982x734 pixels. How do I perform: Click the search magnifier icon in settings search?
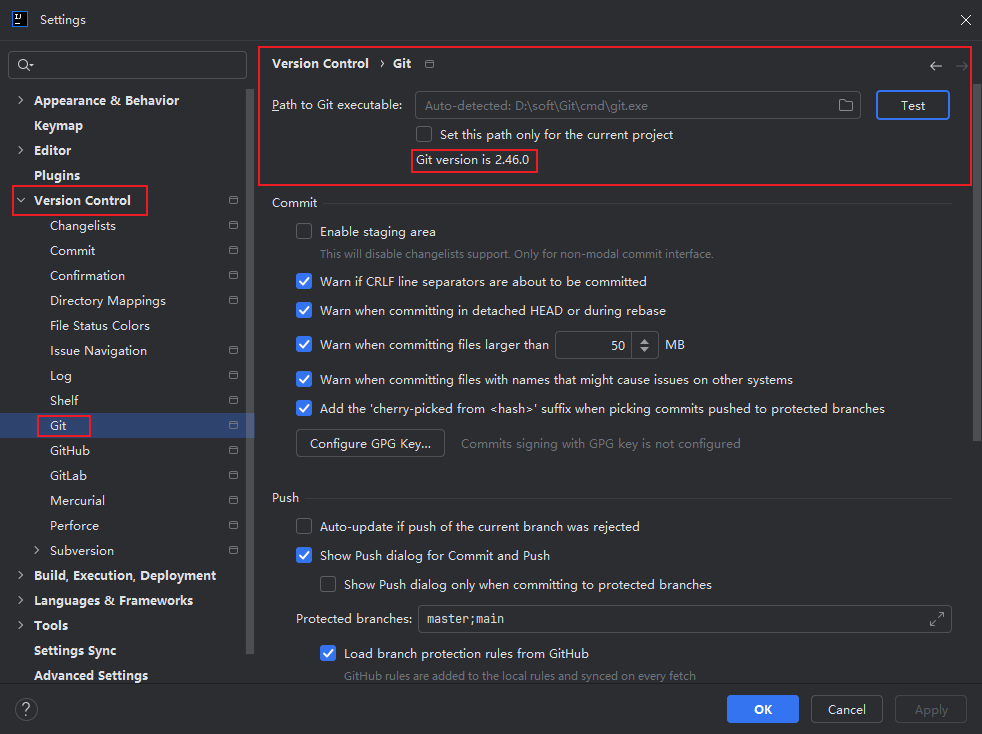pyautogui.click(x=25, y=65)
